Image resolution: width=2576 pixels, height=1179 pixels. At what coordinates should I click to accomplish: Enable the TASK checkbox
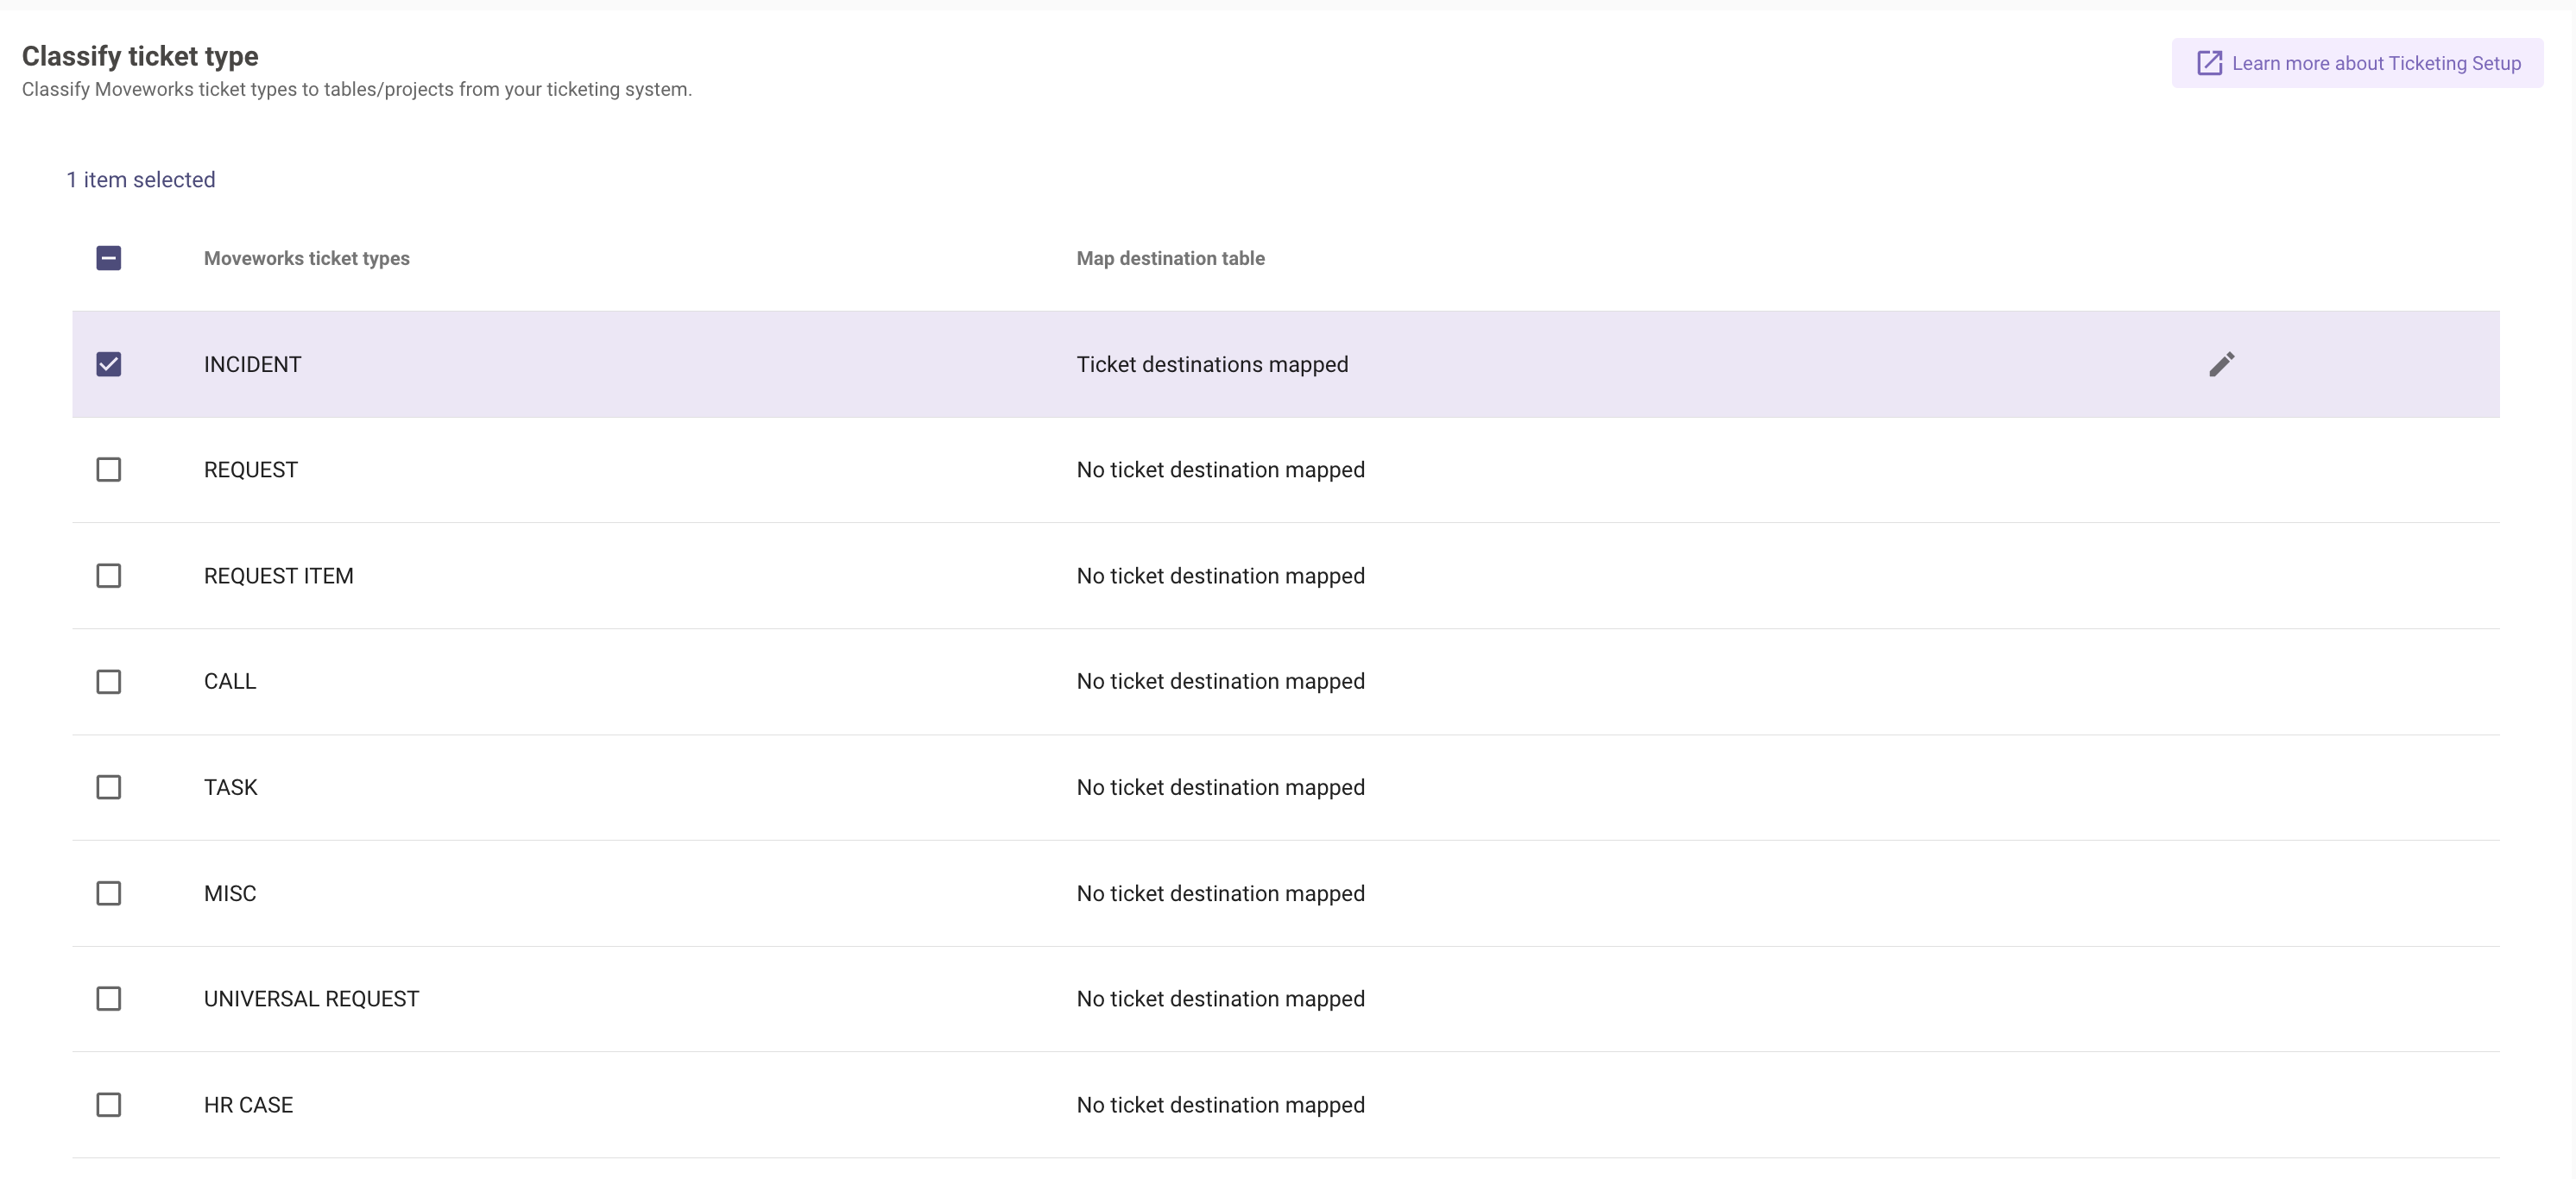(x=109, y=788)
